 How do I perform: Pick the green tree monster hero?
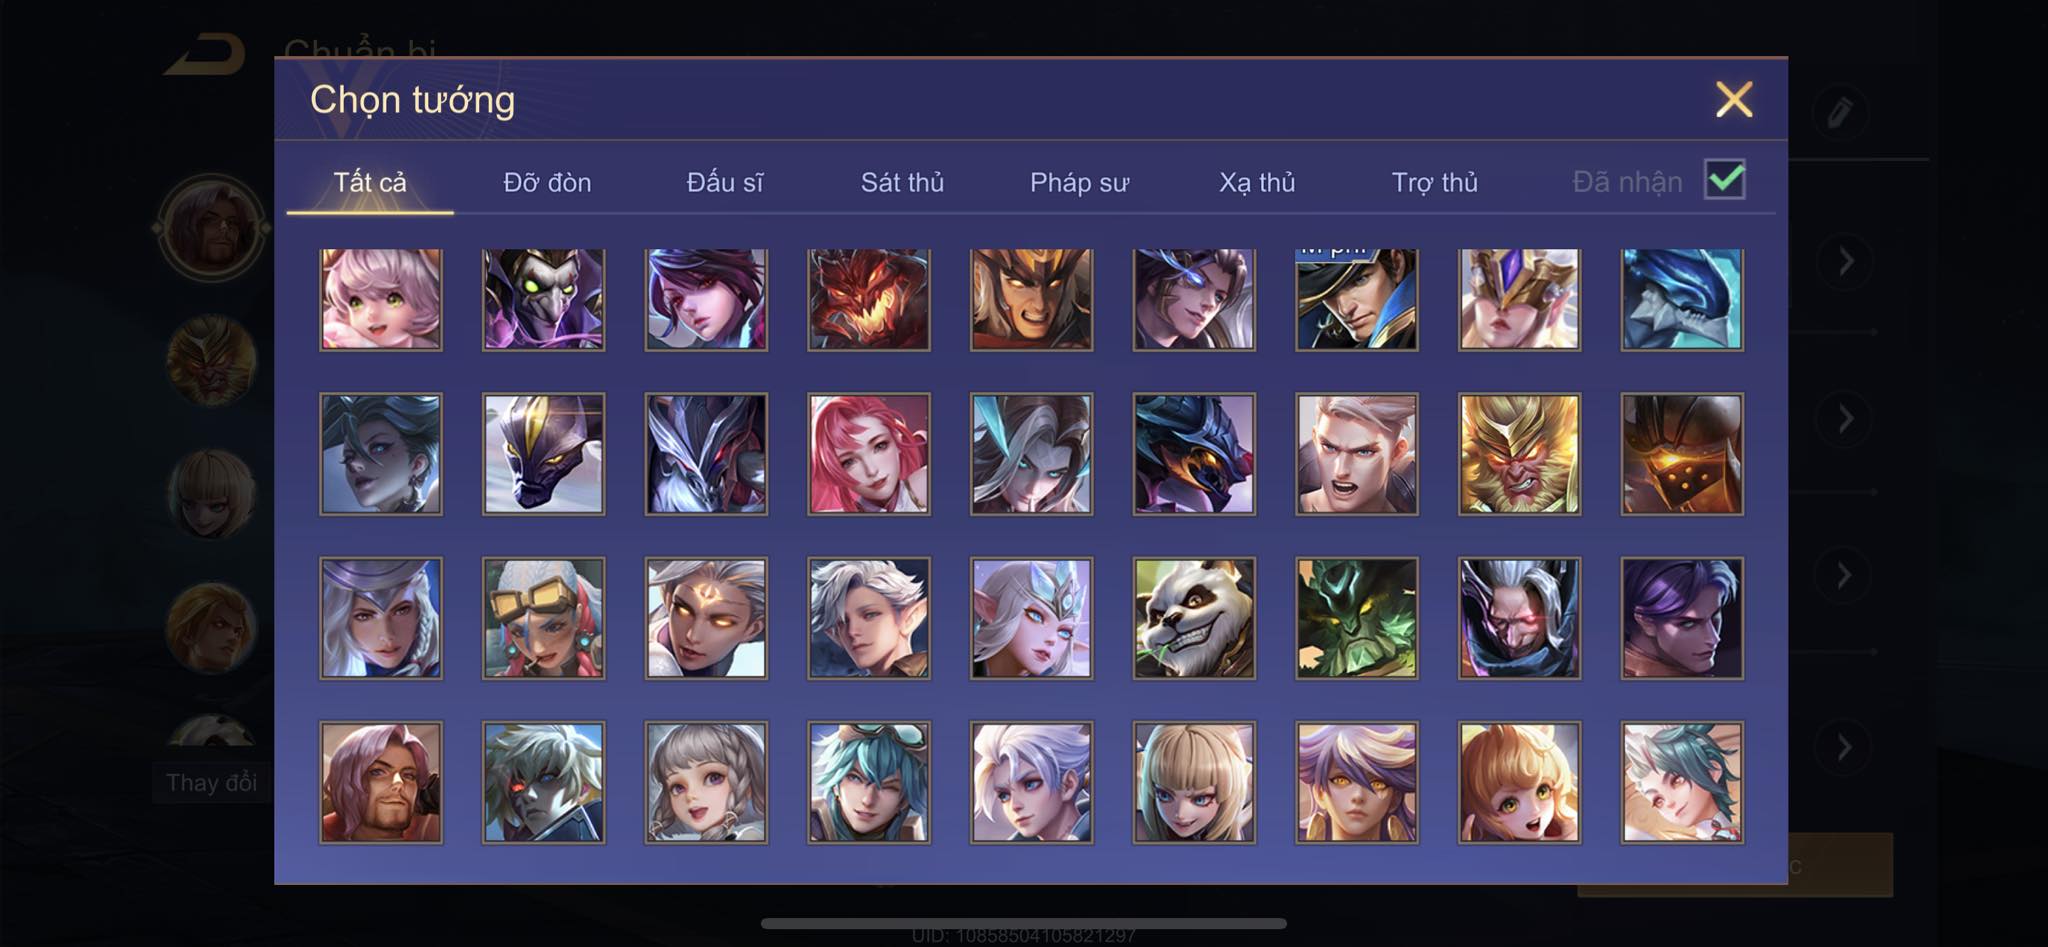[x=1357, y=618]
